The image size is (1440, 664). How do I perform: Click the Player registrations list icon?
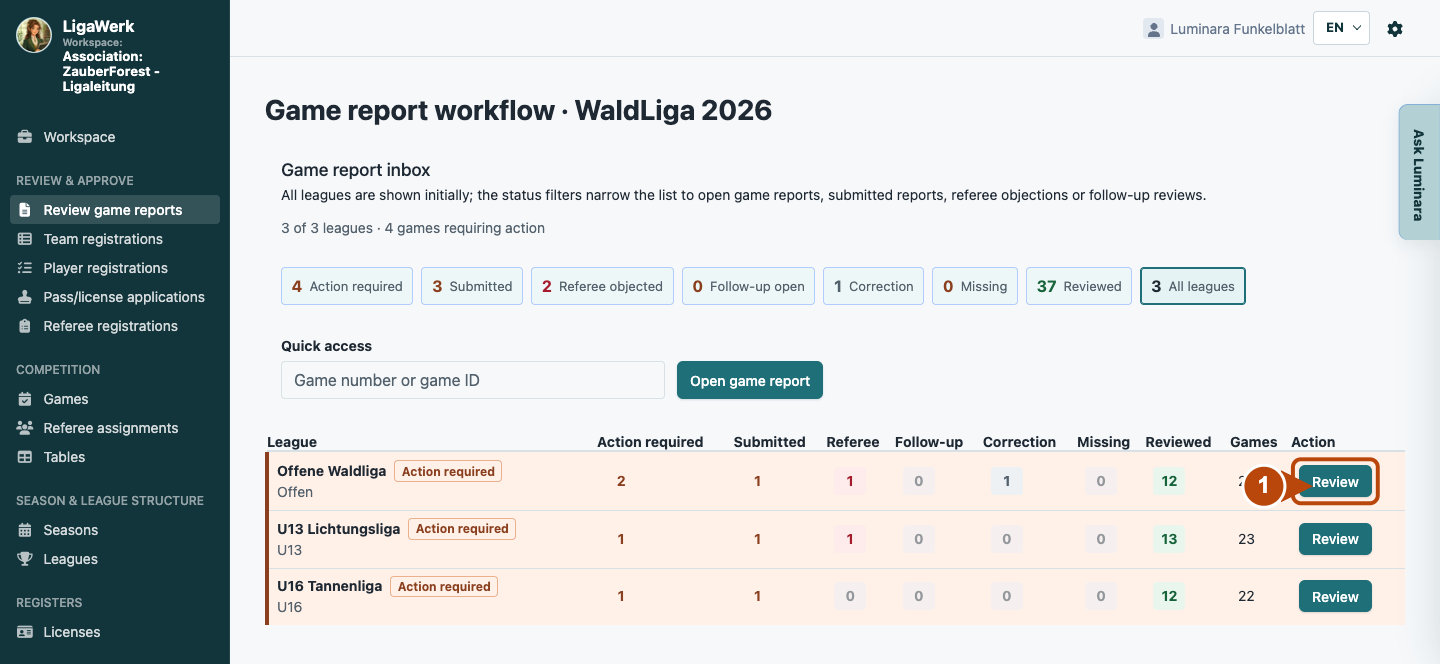(x=25, y=268)
